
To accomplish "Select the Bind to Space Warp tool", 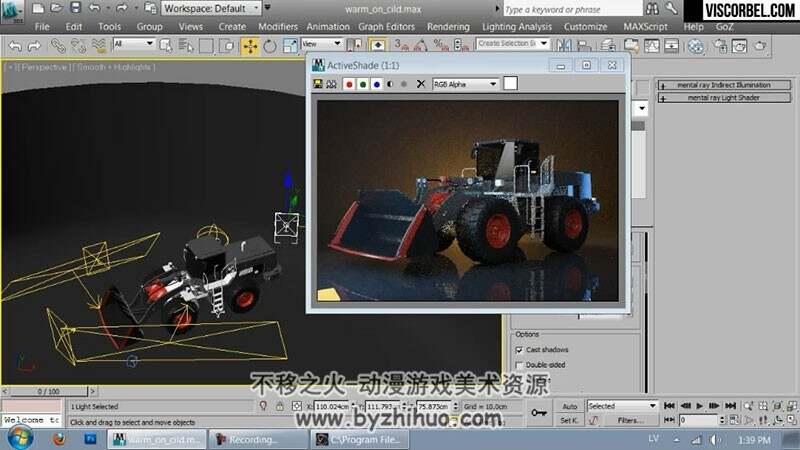I will (x=98, y=46).
